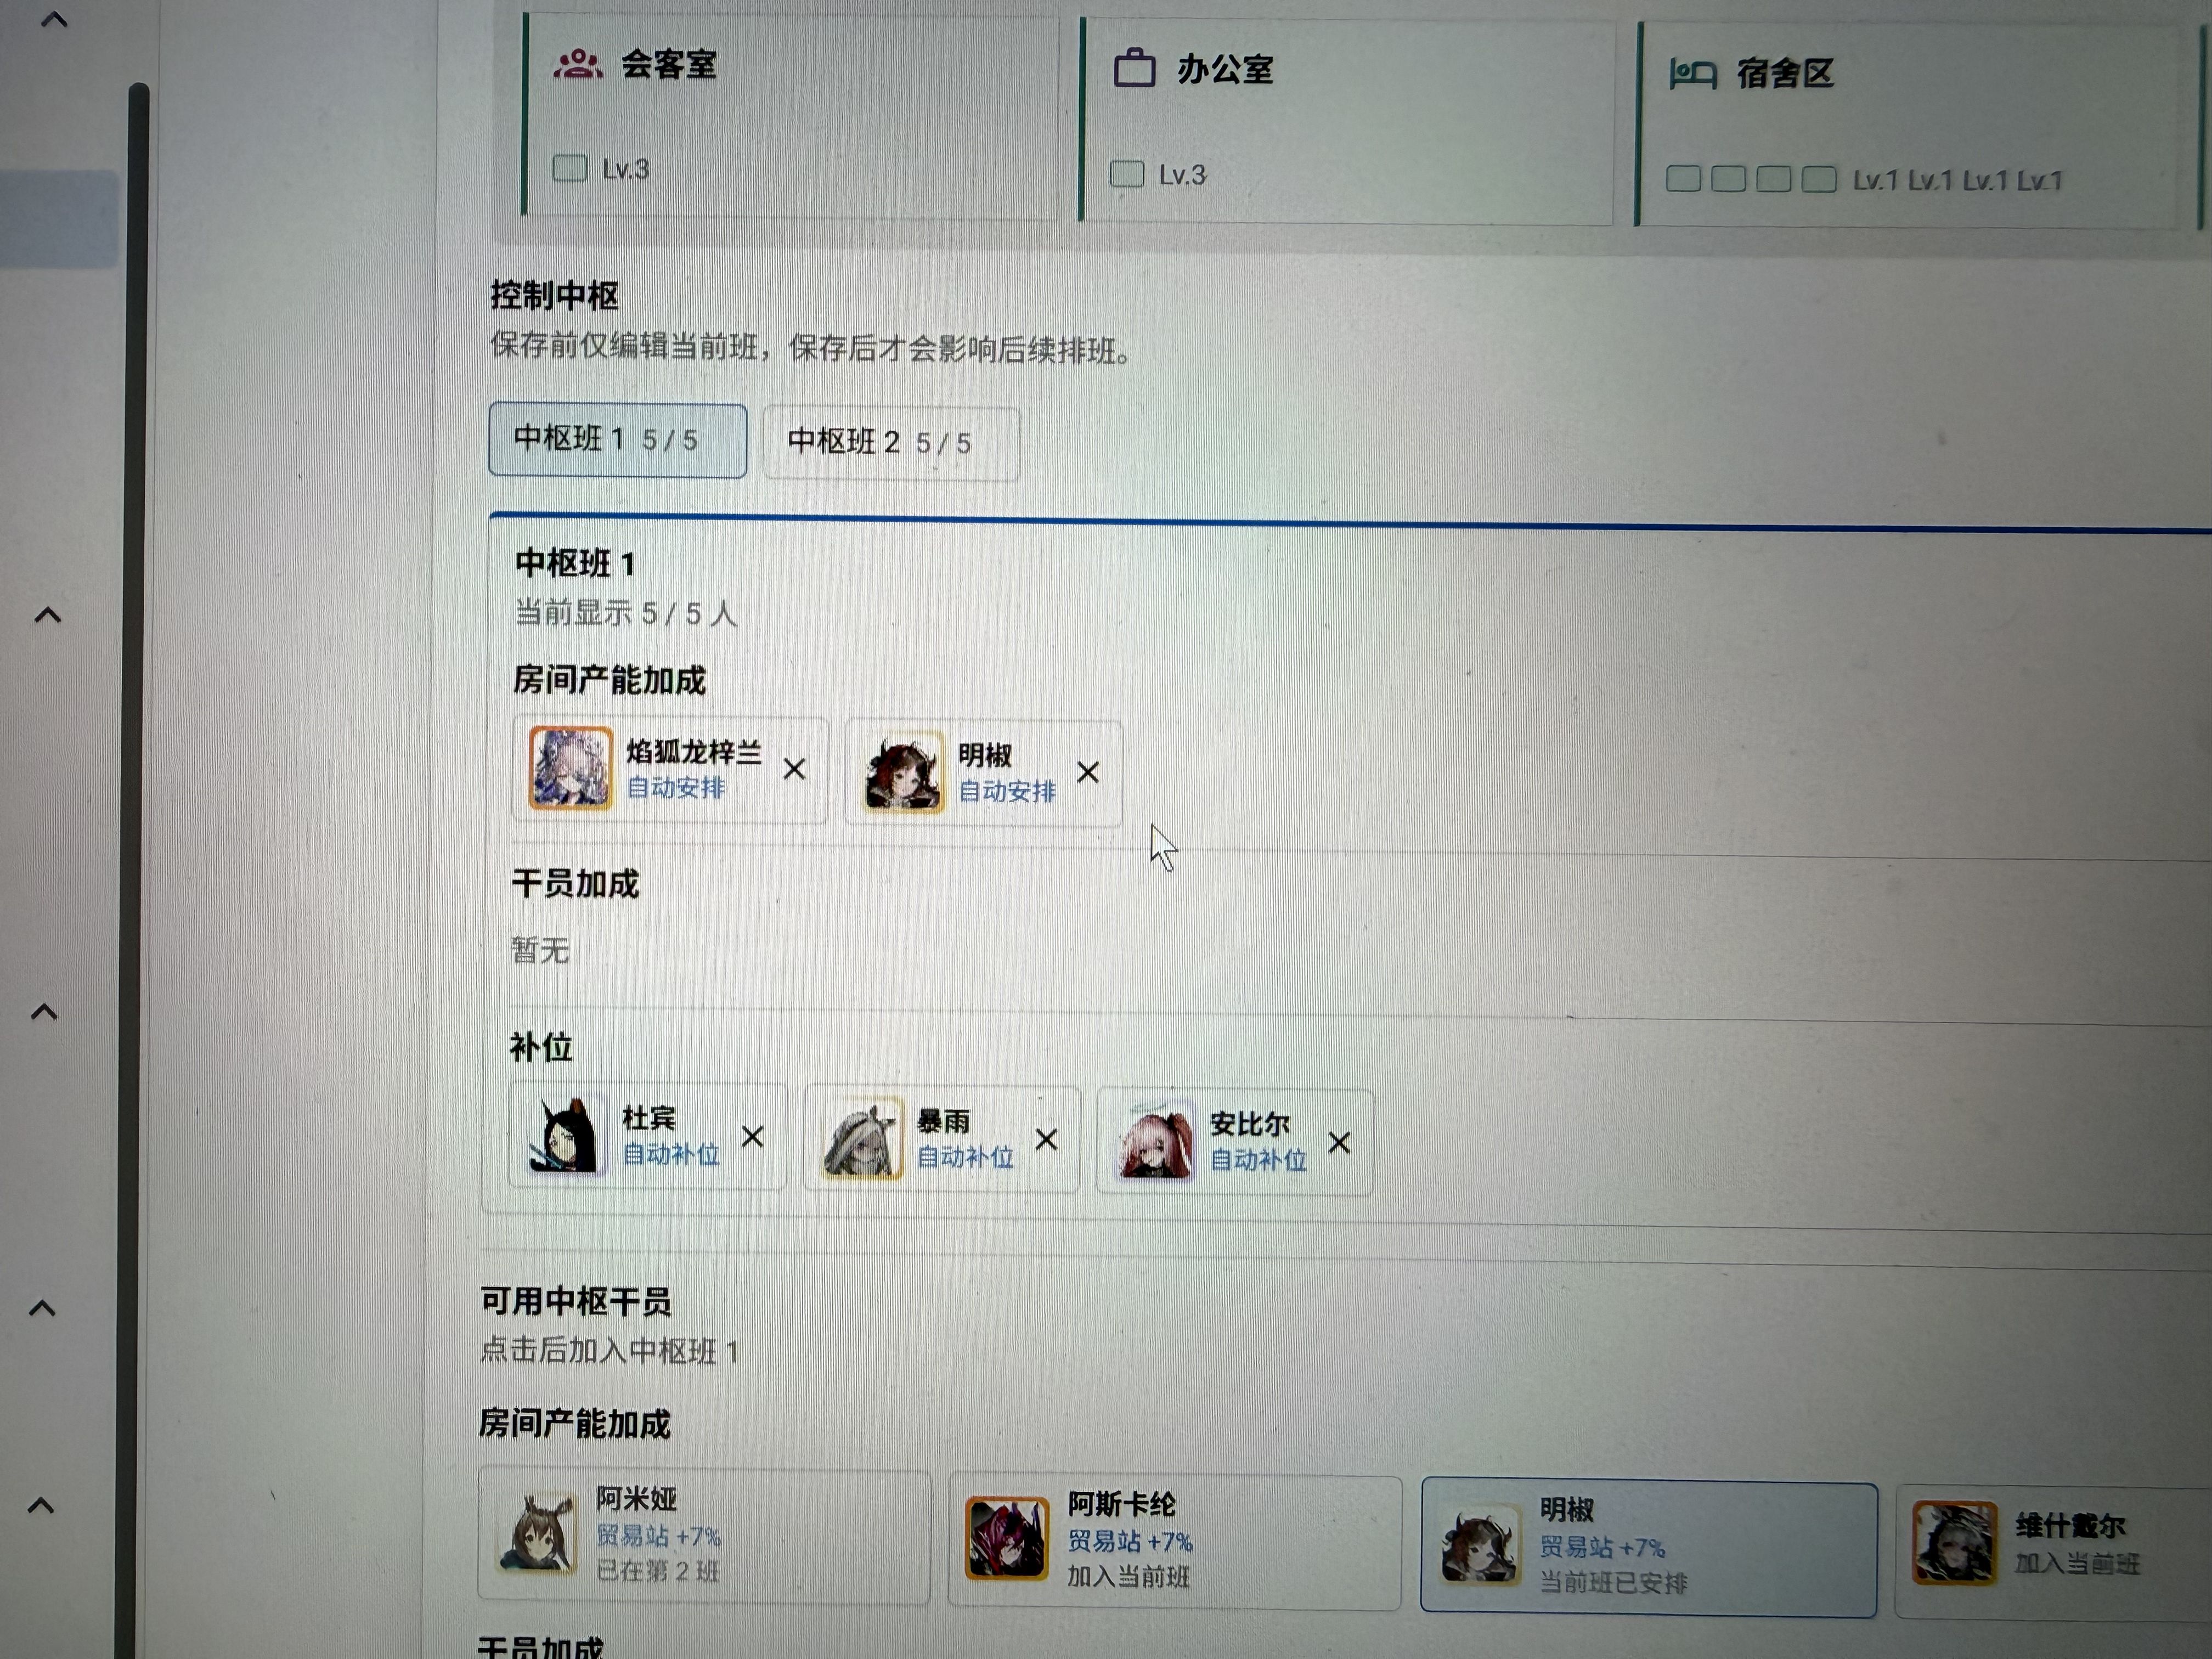Collapse the middle chevron in left sidebar
Viewport: 2212px width, 1659px height.
point(45,1012)
